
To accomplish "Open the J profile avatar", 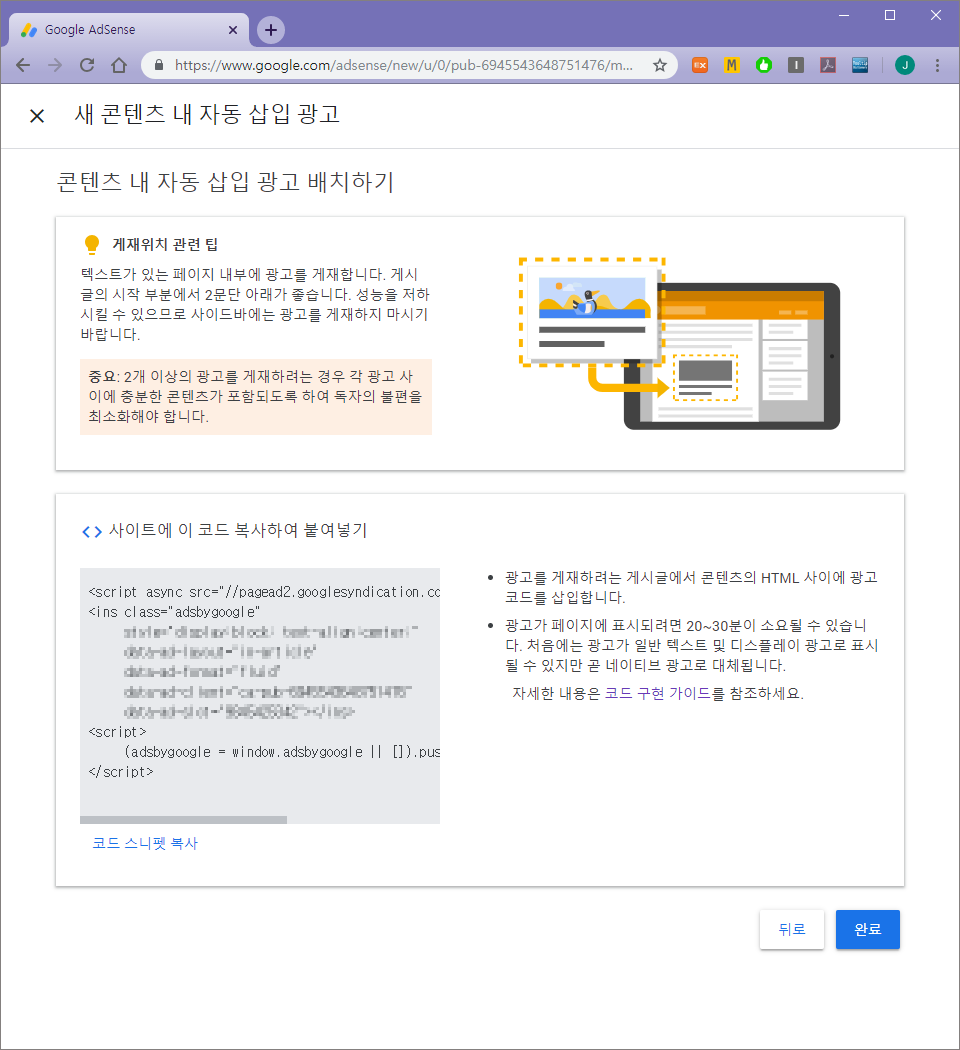I will [905, 65].
